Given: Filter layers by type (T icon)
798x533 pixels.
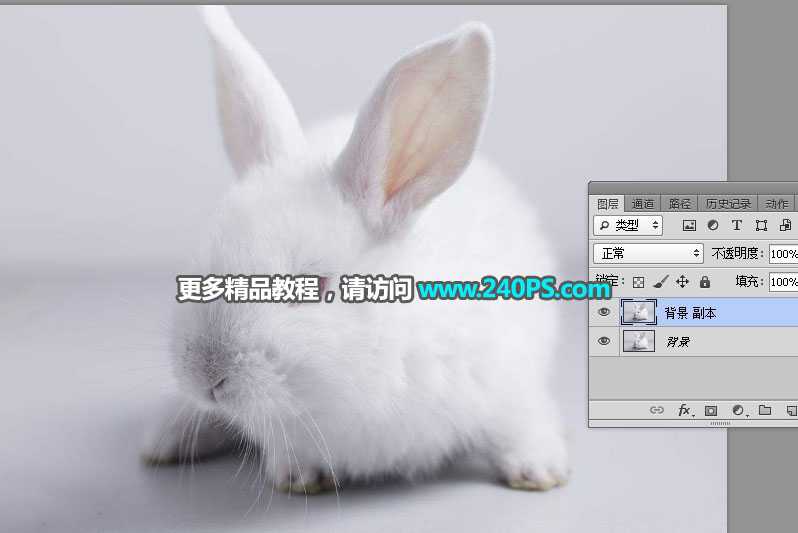Looking at the screenshot, I should click(x=737, y=226).
